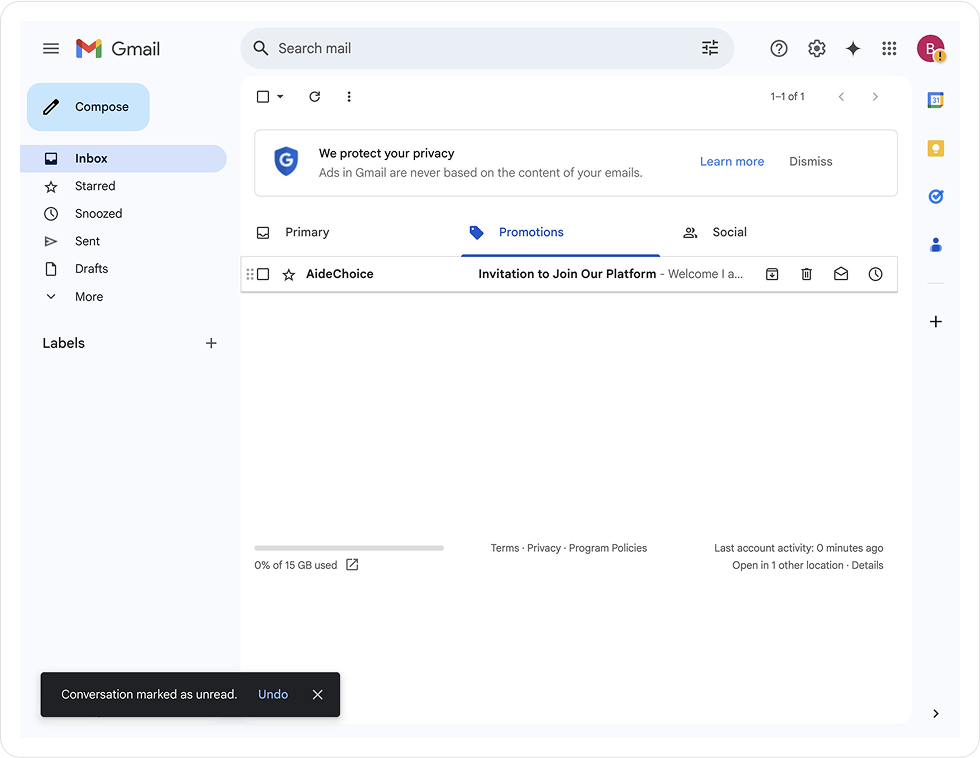Screen dimensions: 980x758
Task: Open the main menu hamburger icon
Action: [51, 48]
